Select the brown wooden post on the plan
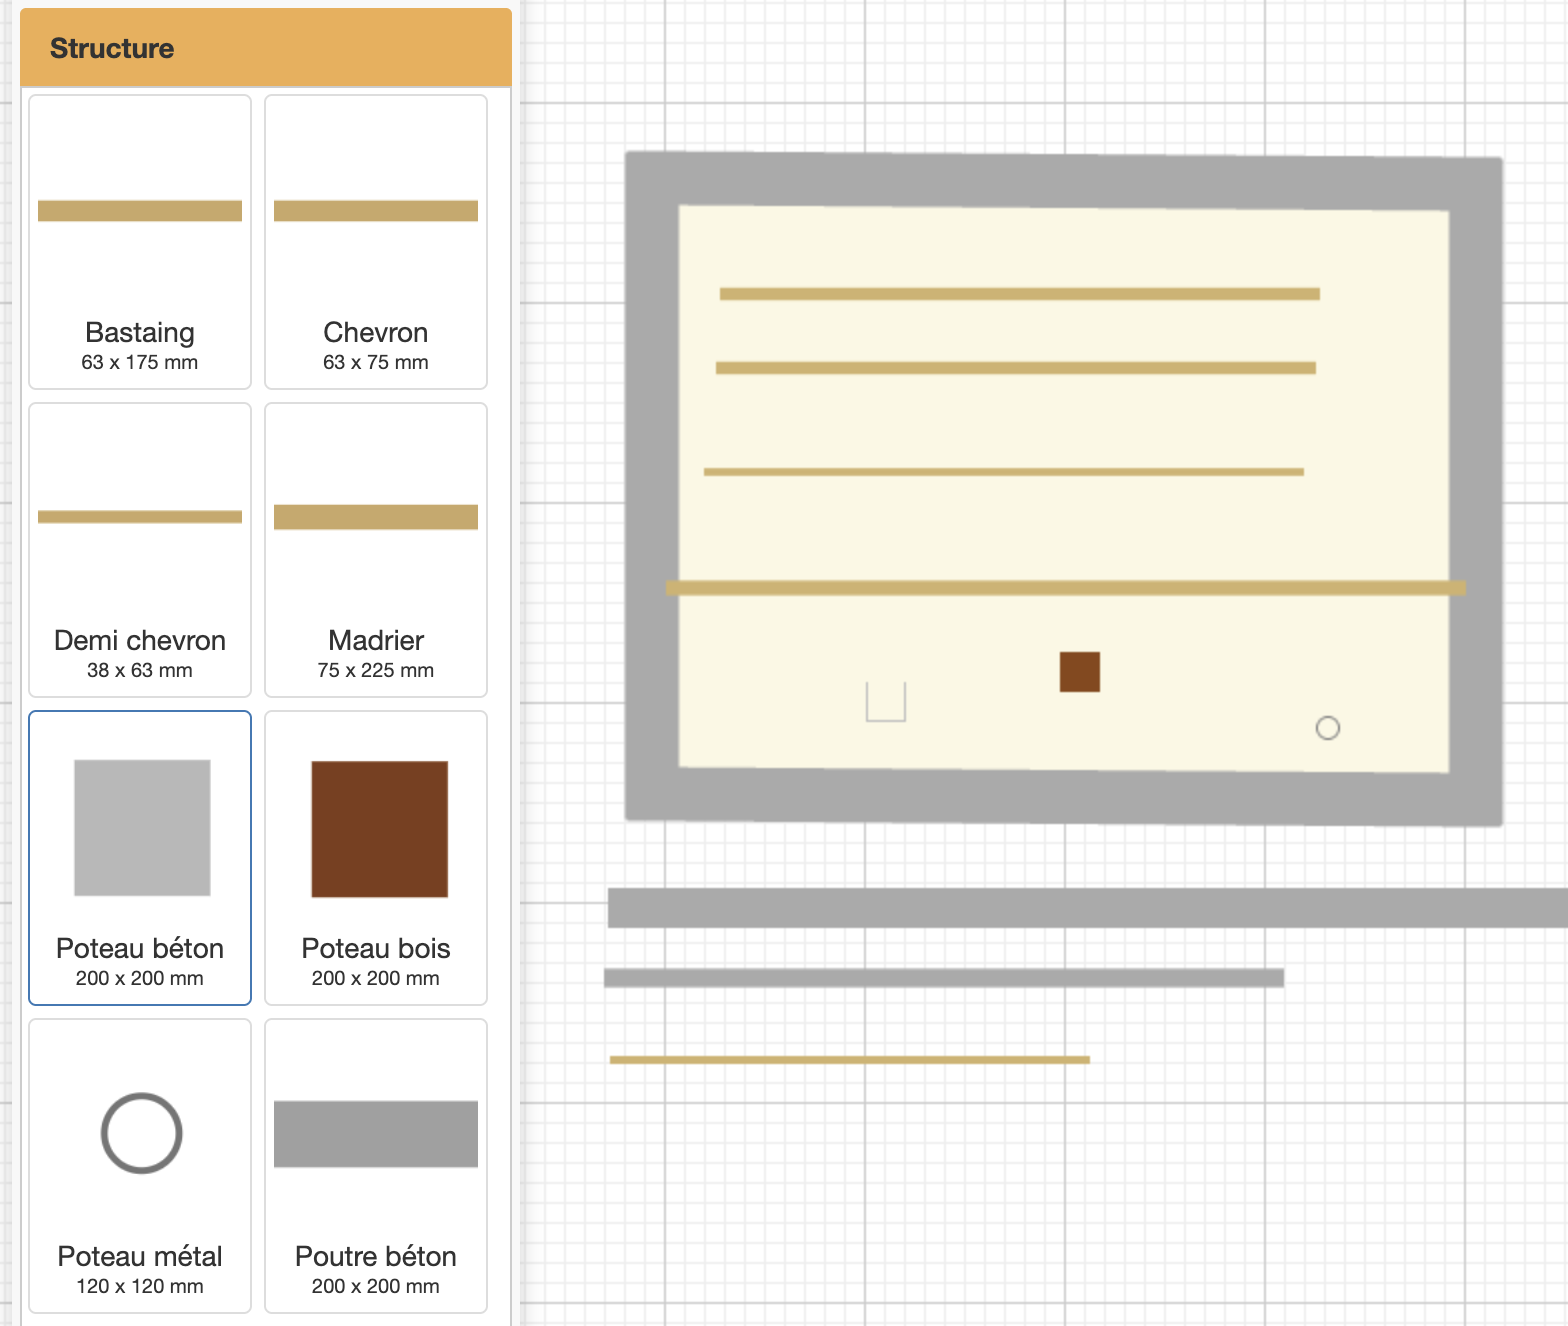Screen dimensions: 1568x1326 (x=1080, y=672)
